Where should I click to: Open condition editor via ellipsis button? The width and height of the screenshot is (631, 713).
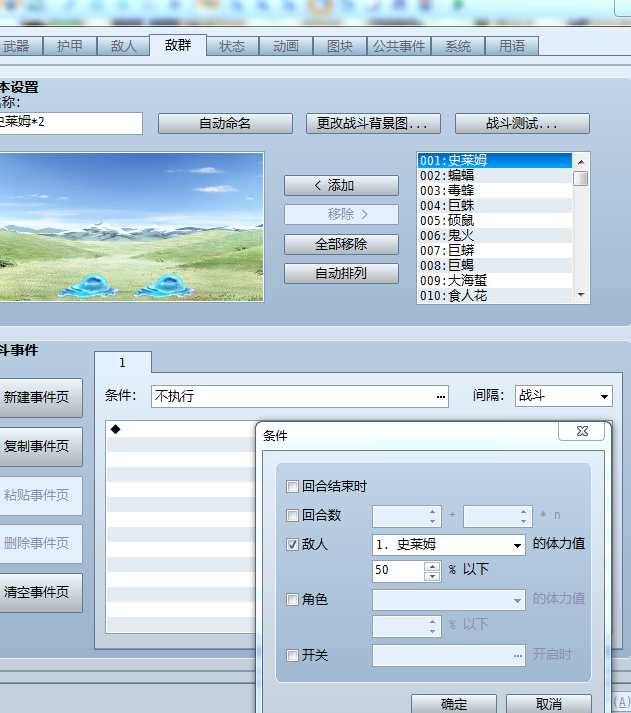point(440,397)
